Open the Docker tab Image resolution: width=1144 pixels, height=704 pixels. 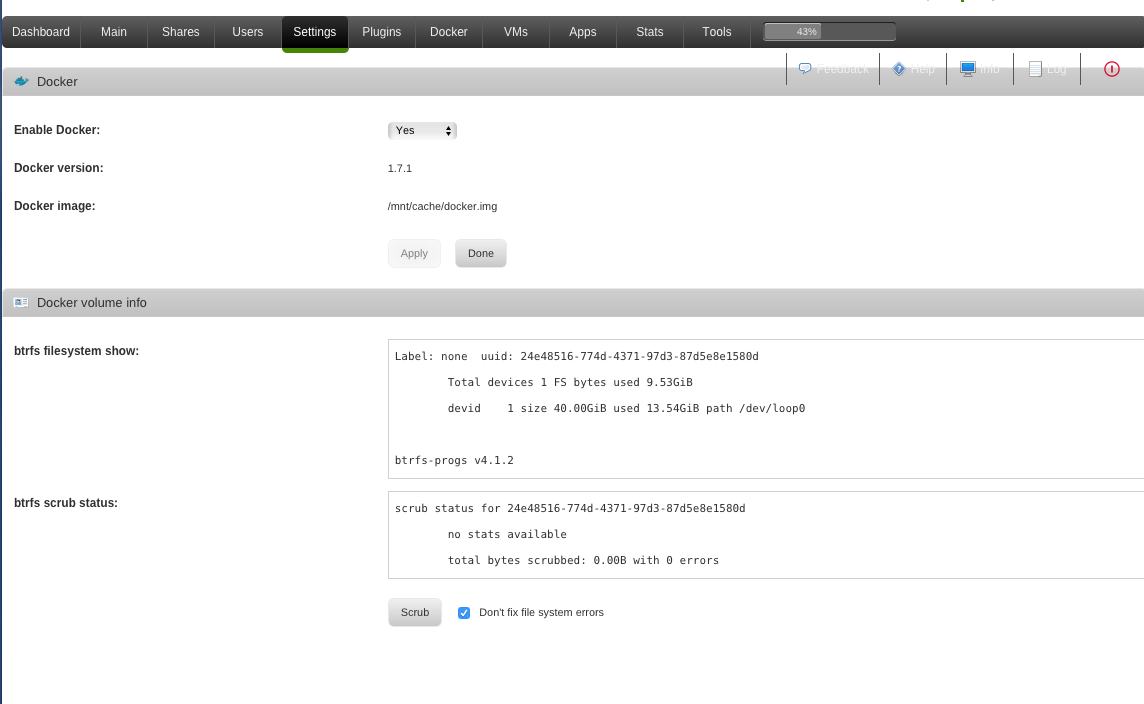pyautogui.click(x=448, y=31)
